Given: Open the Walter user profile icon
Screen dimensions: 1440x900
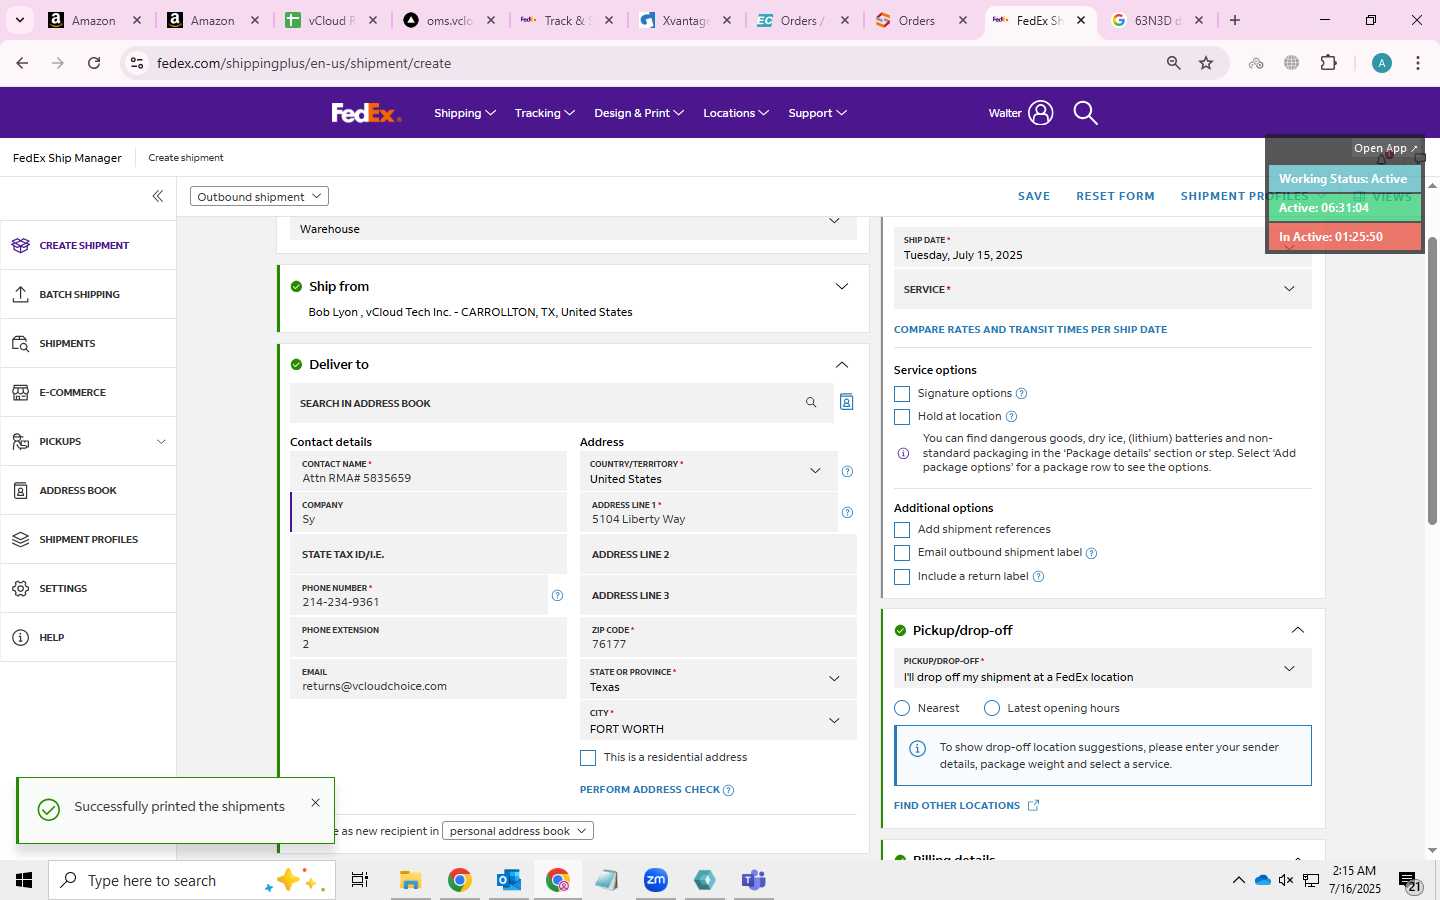Looking at the screenshot, I should [1040, 113].
